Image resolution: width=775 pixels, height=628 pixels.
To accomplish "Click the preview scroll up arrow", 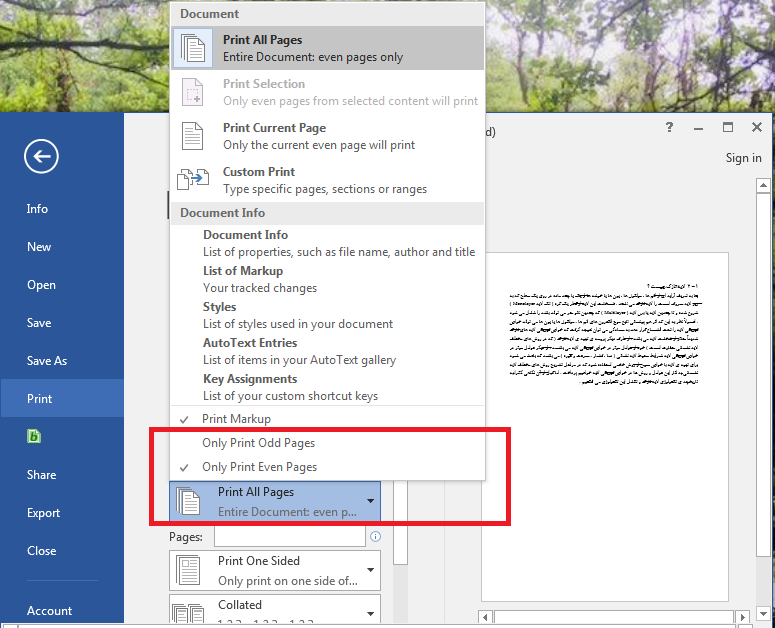I will (763, 185).
